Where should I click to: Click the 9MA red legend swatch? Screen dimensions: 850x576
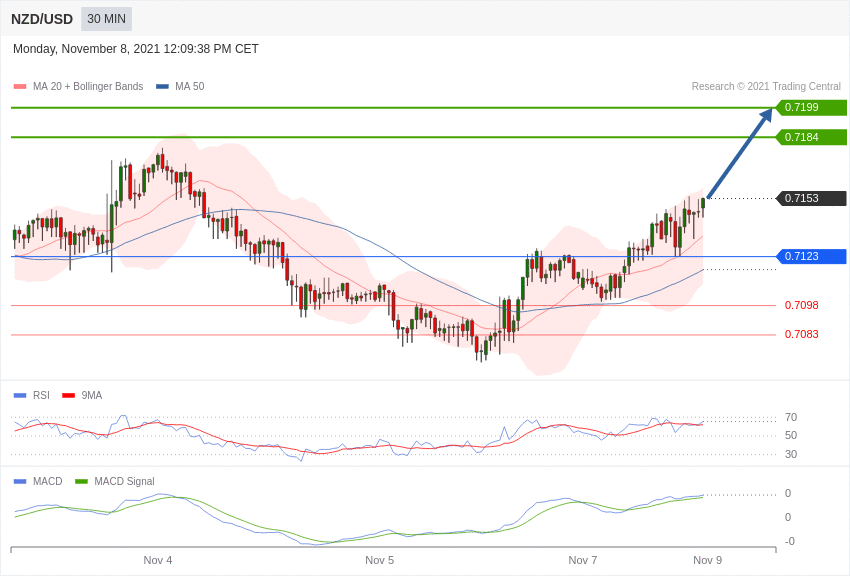[68, 396]
